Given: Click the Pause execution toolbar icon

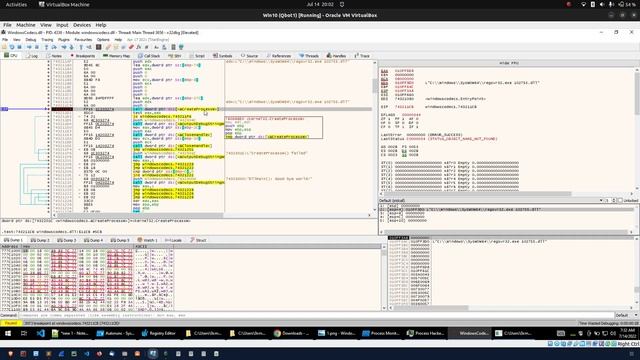Looking at the screenshot, I should pos(37,47).
